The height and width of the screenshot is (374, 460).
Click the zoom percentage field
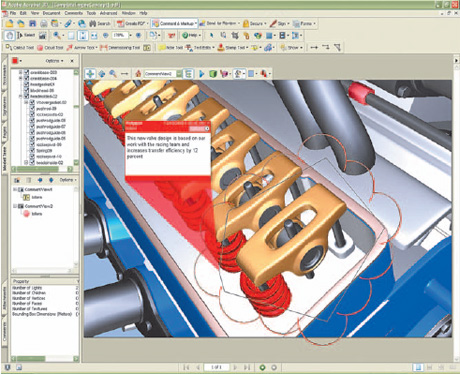tap(119, 35)
